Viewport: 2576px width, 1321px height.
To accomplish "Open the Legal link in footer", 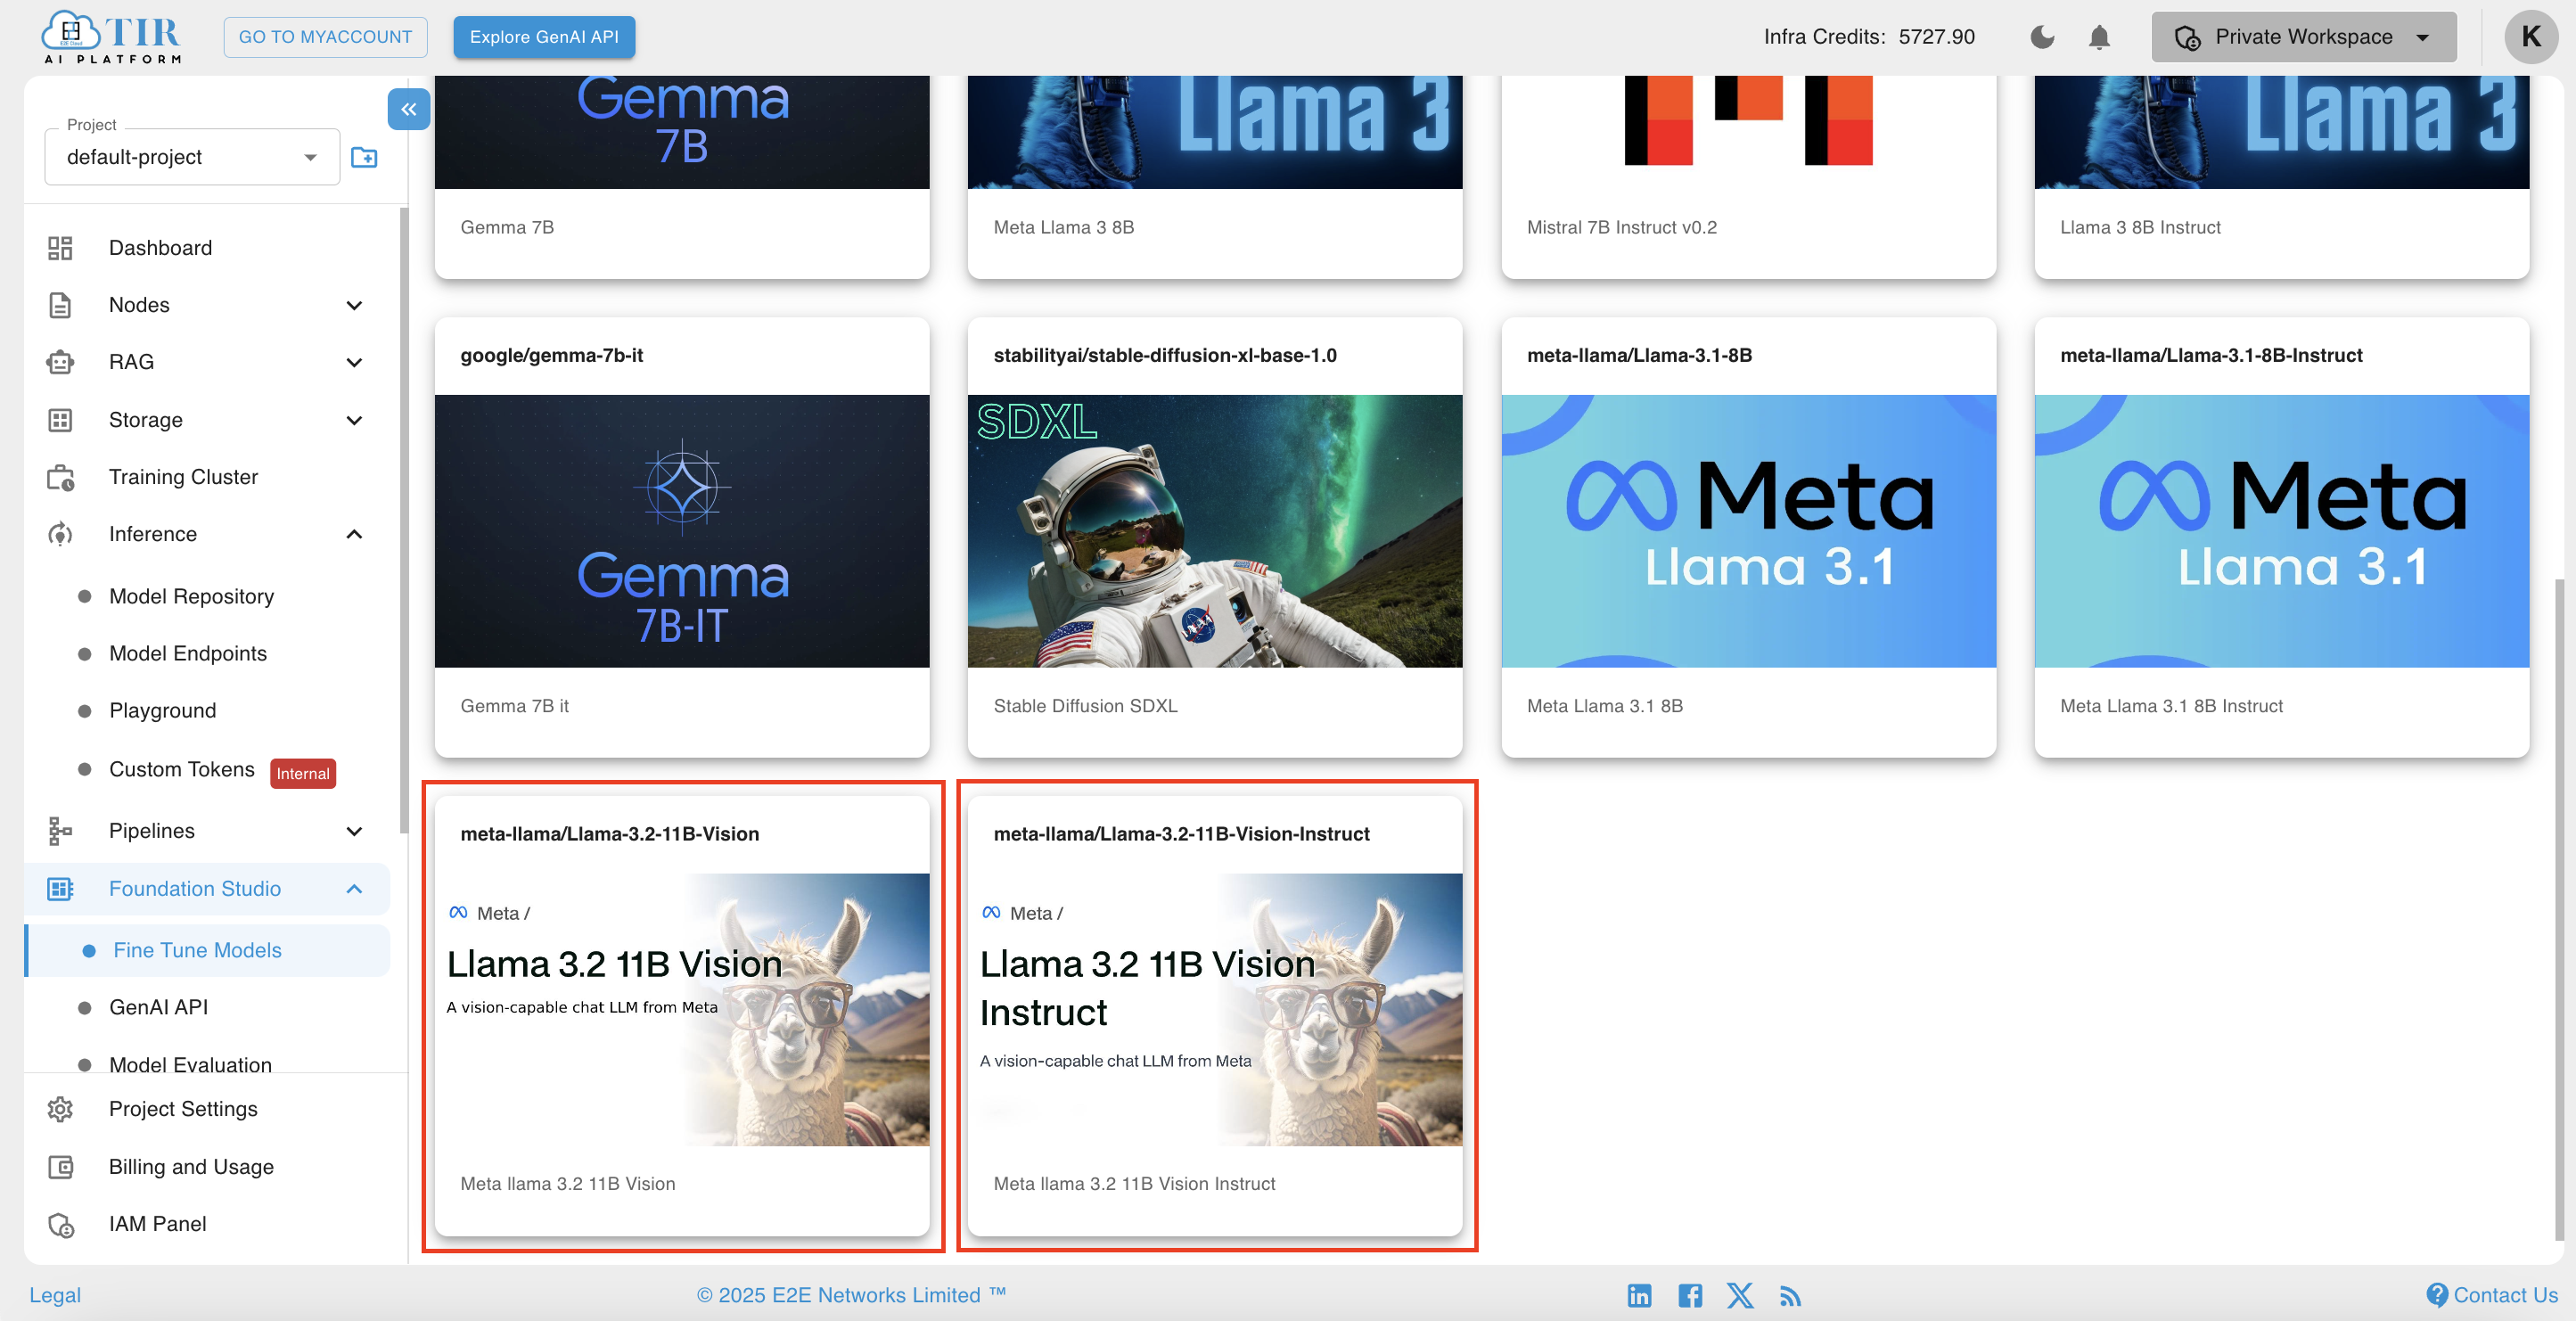I will tap(55, 1296).
